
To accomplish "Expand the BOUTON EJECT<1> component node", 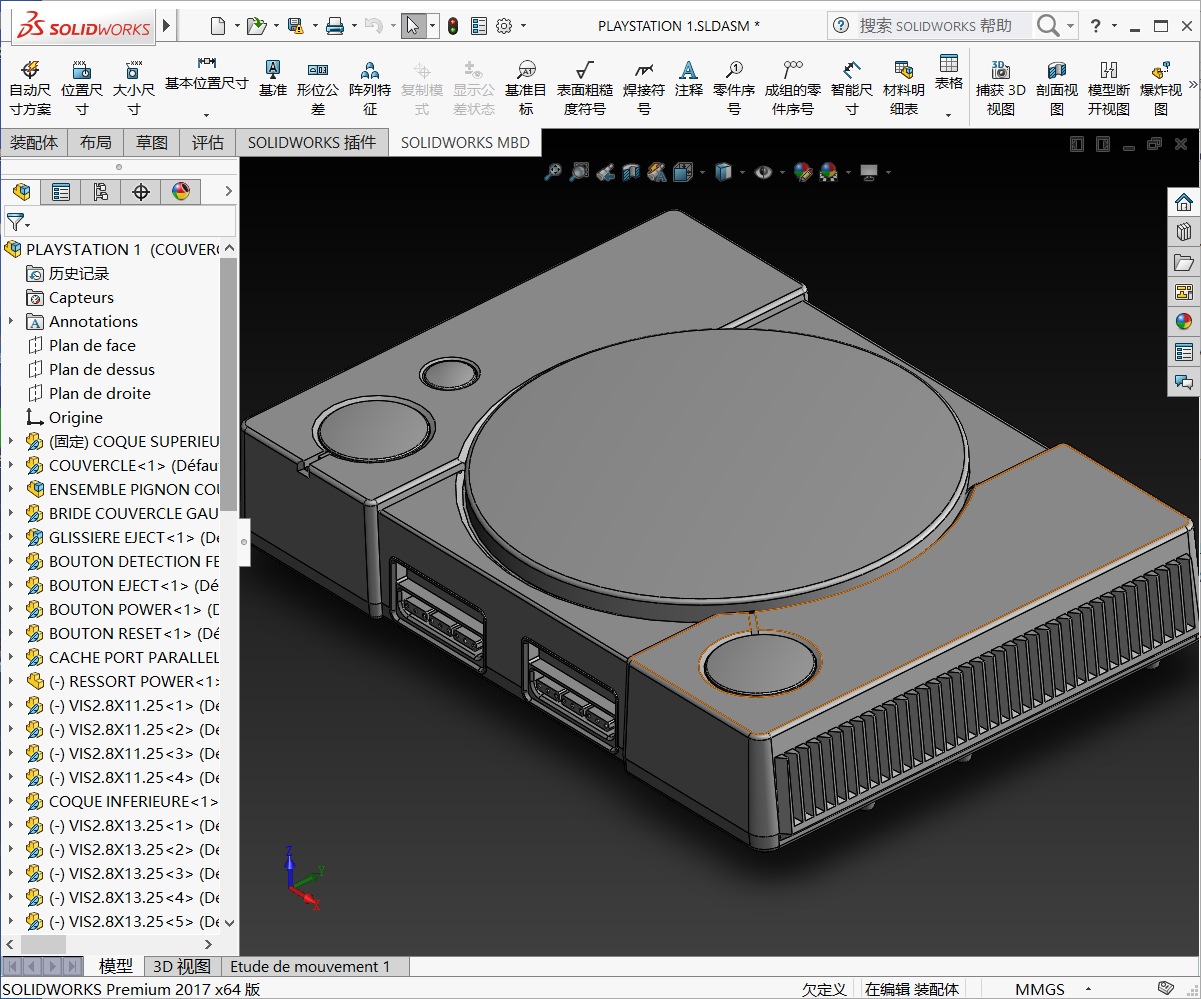I will 11,585.
